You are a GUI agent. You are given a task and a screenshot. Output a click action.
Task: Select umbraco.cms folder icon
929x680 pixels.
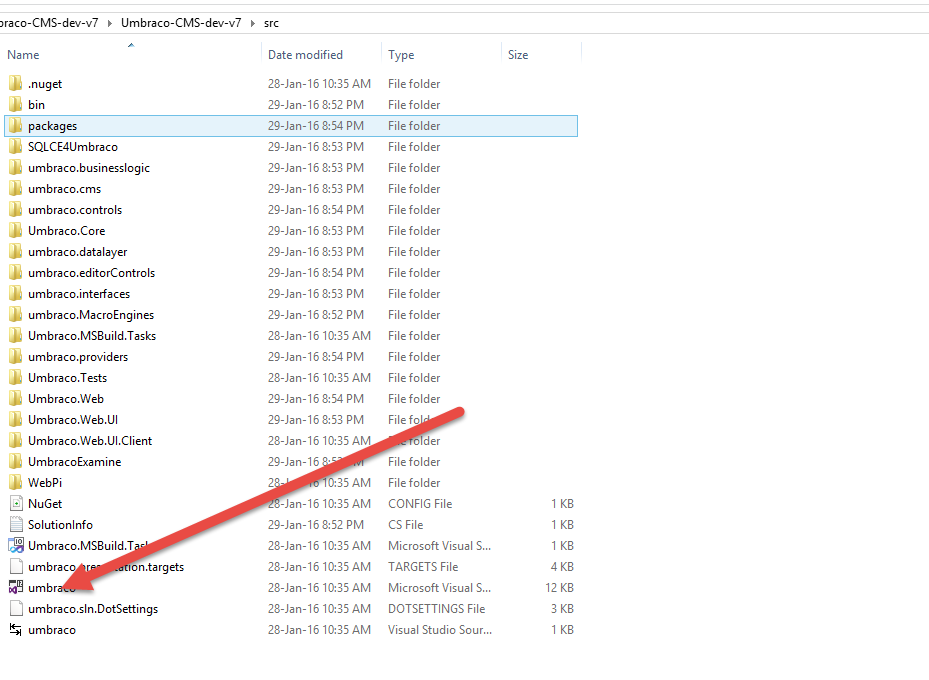pos(16,189)
